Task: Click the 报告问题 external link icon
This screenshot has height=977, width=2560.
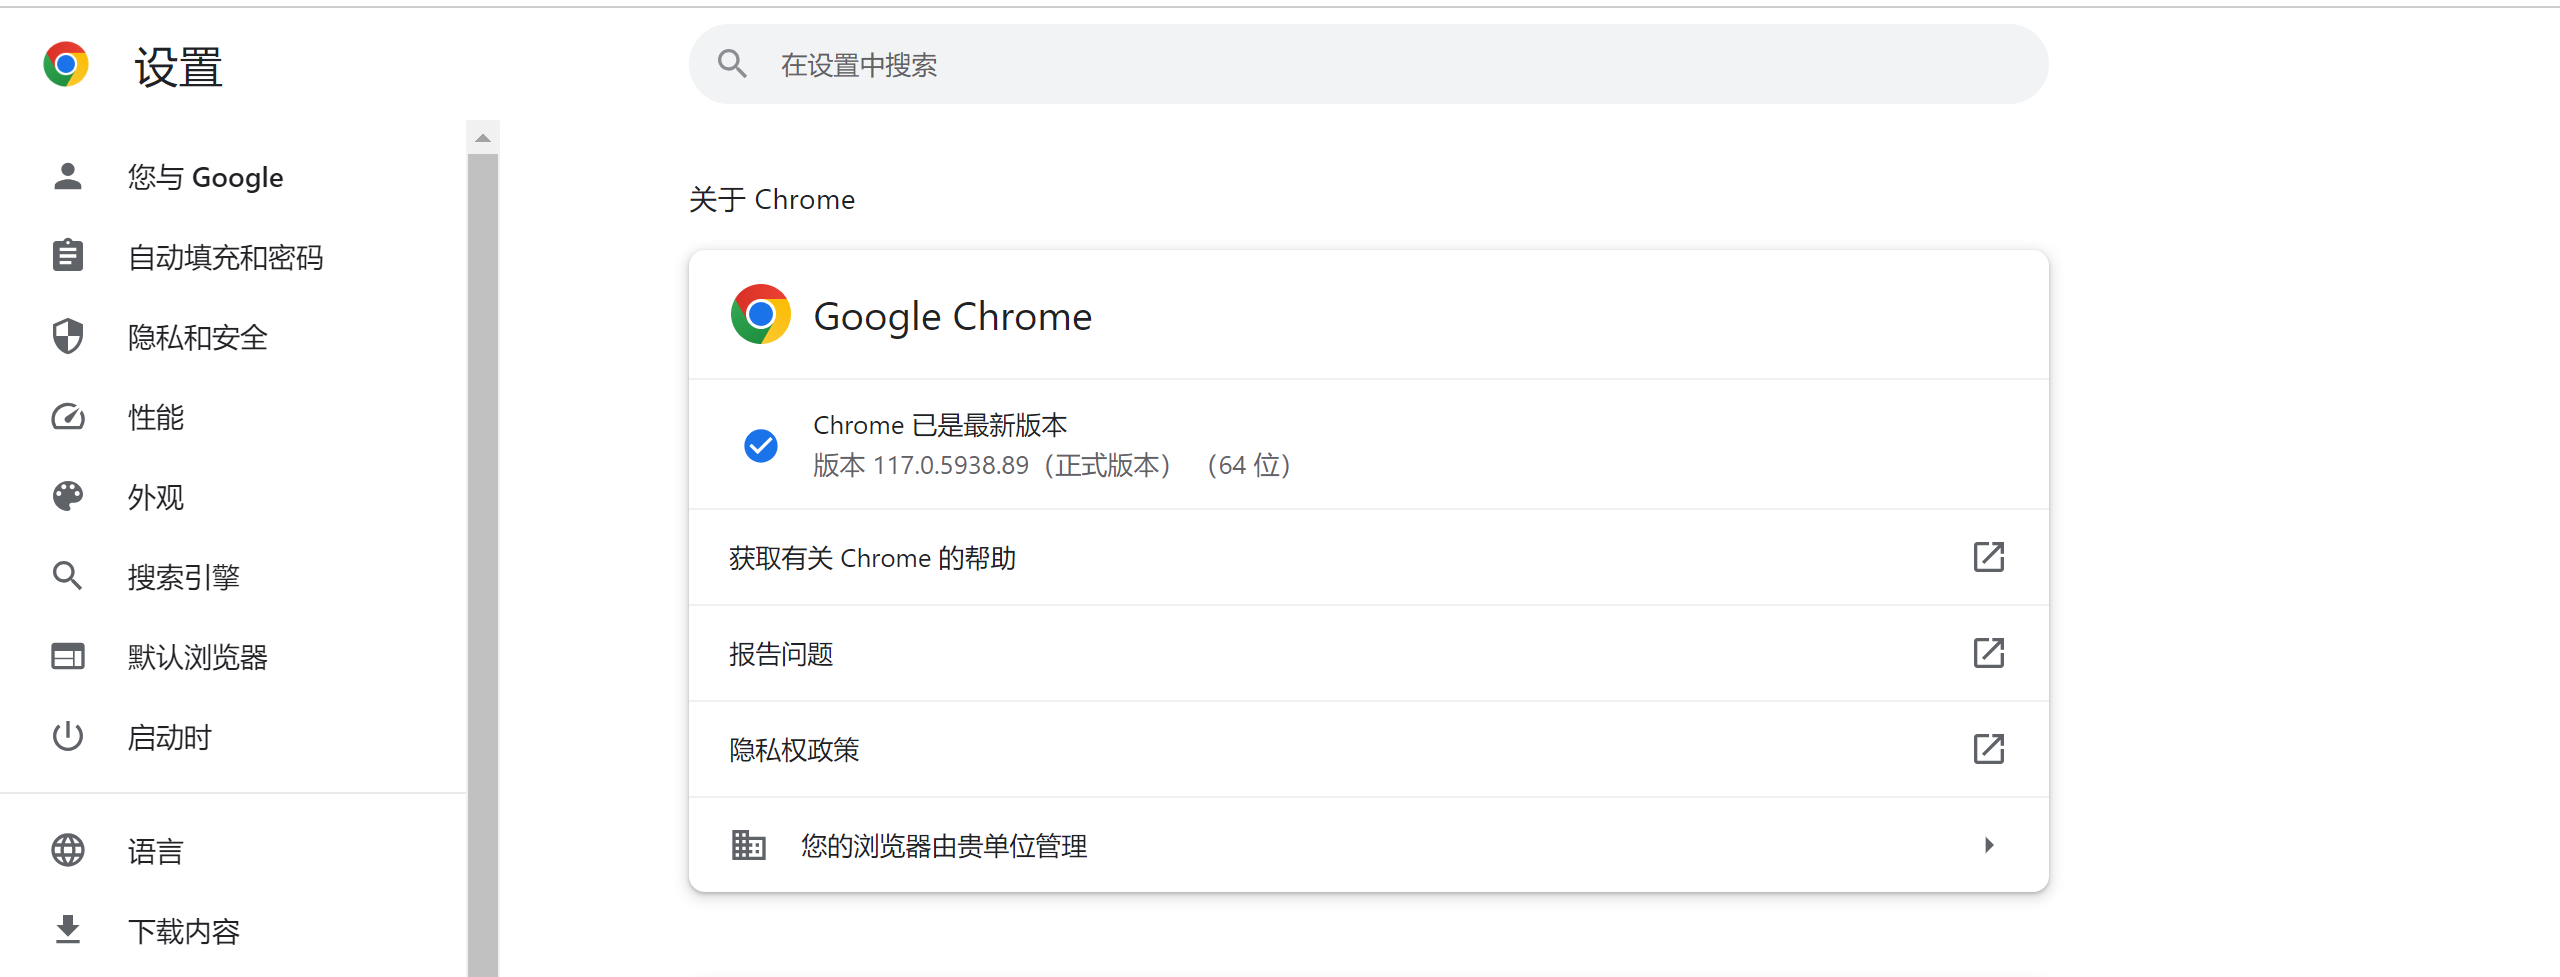Action: click(x=1988, y=653)
